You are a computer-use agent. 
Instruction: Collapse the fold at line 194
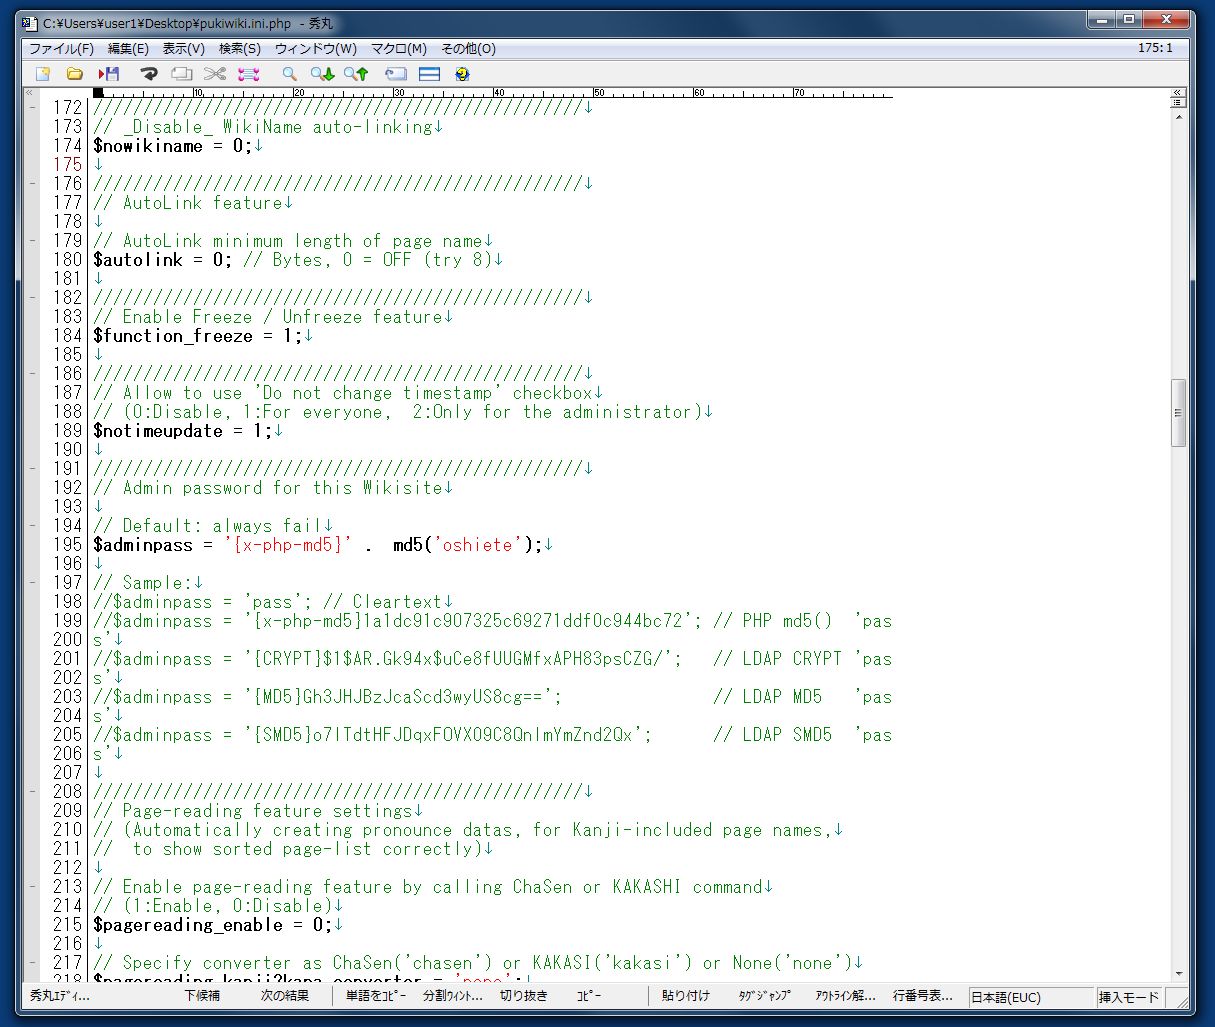(x=32, y=525)
